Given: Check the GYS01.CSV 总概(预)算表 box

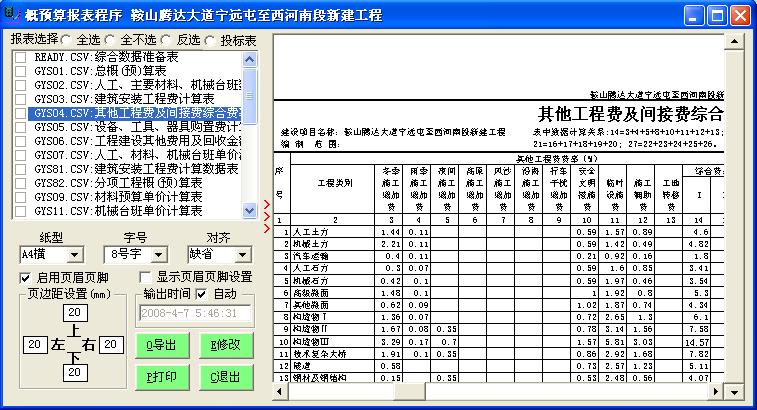Looking at the screenshot, I should point(20,71).
